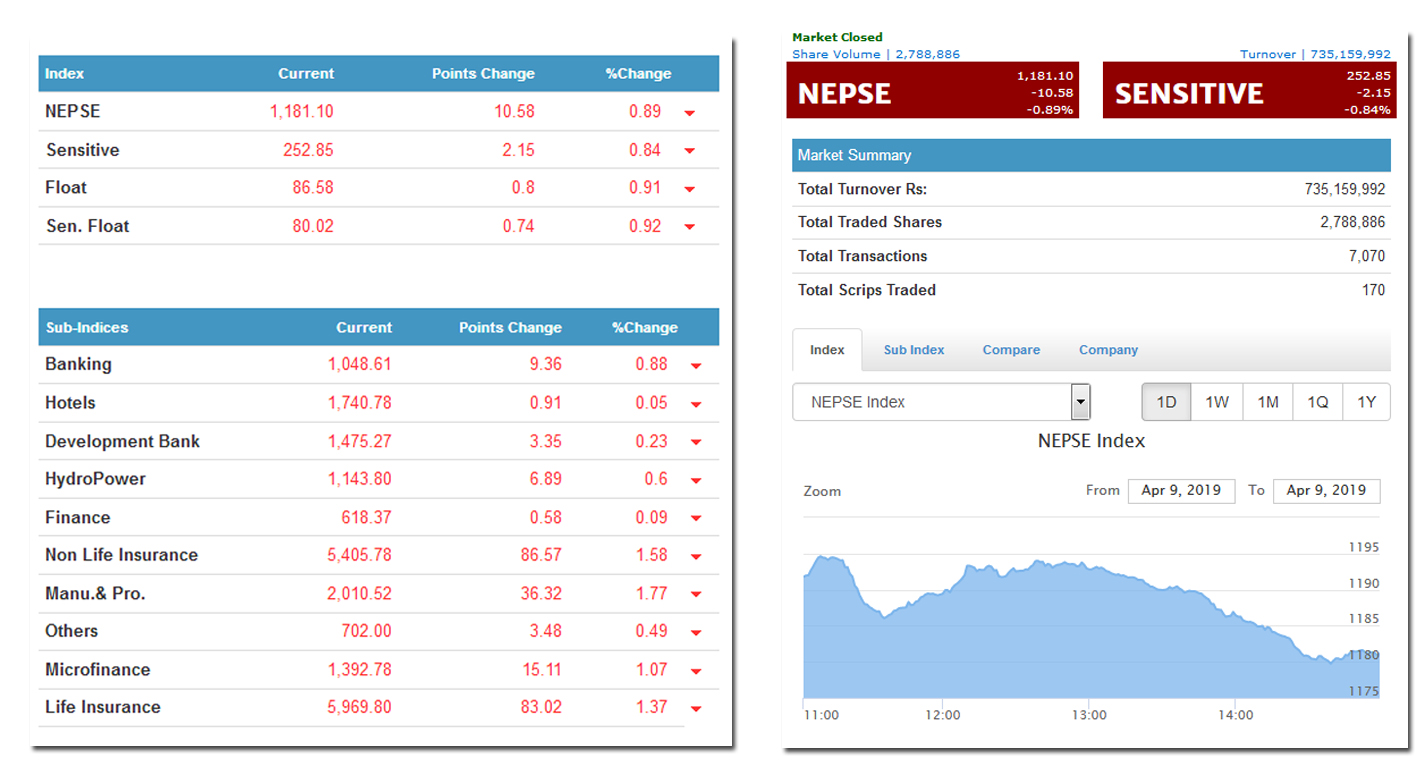Click the Finance row label
Viewport: 1424px width, 767px height.
[x=77, y=517]
